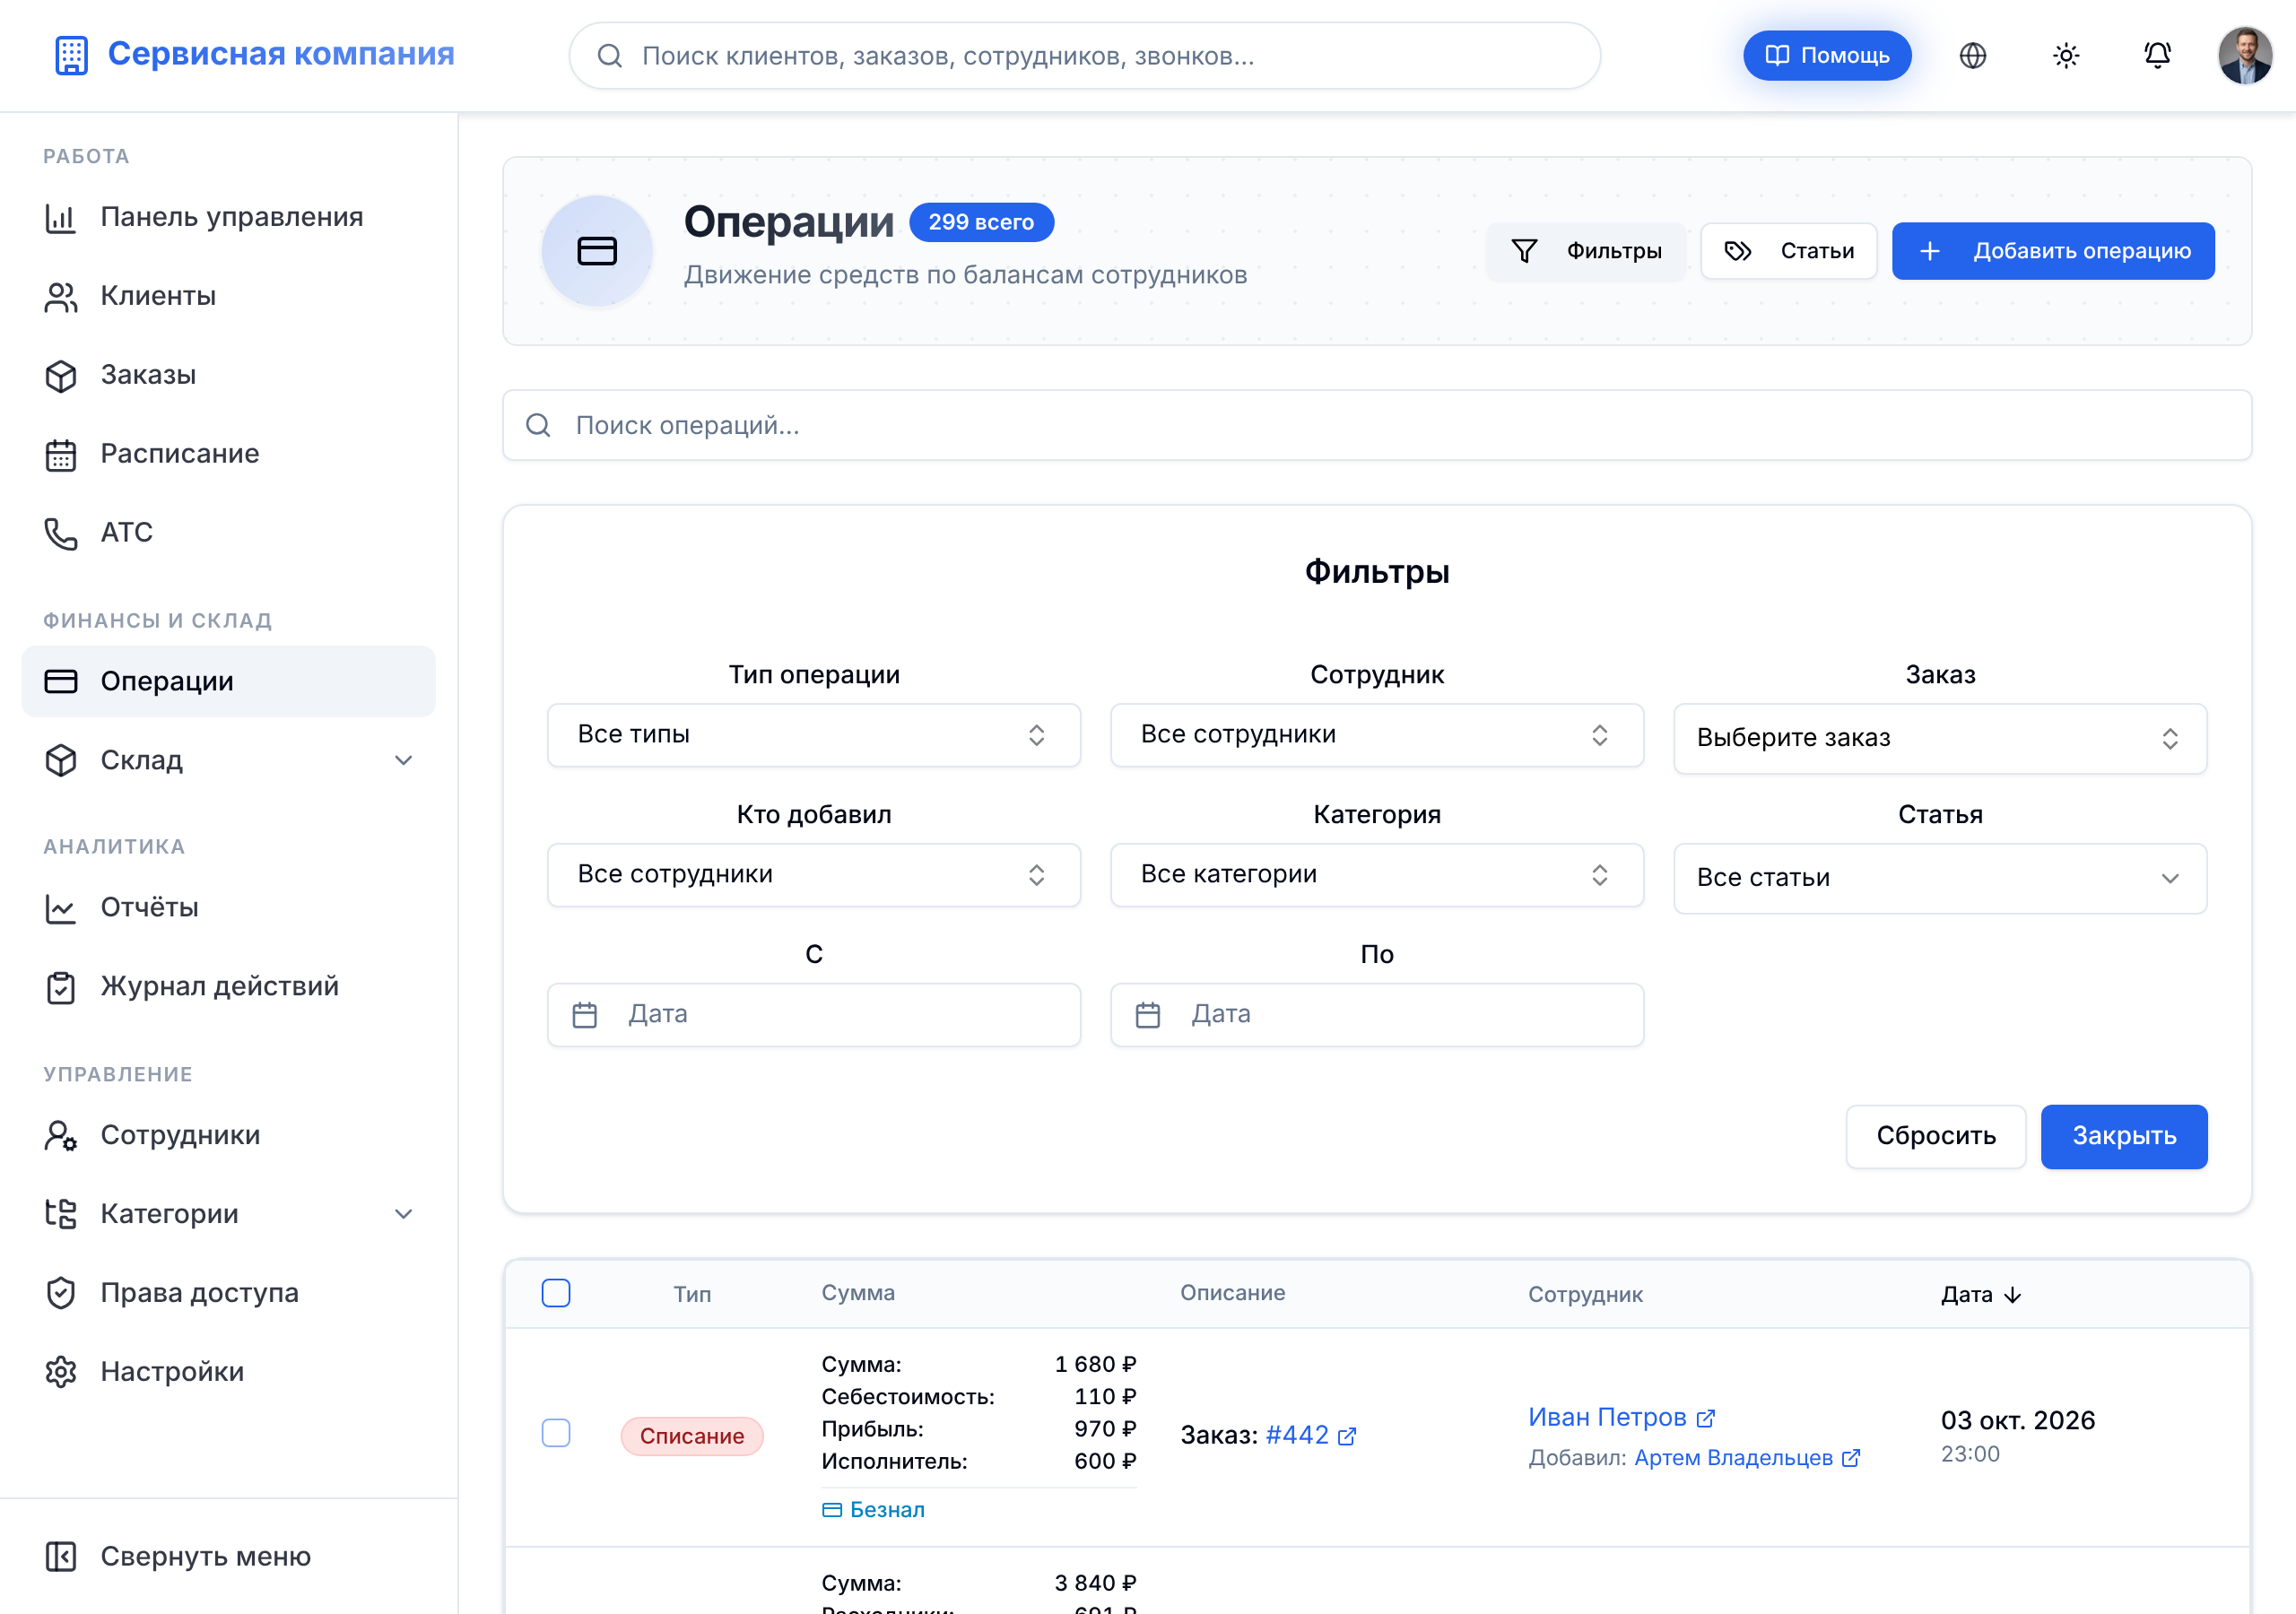Click the credit card icon in Операции header
2296x1614 pixels.
point(597,251)
